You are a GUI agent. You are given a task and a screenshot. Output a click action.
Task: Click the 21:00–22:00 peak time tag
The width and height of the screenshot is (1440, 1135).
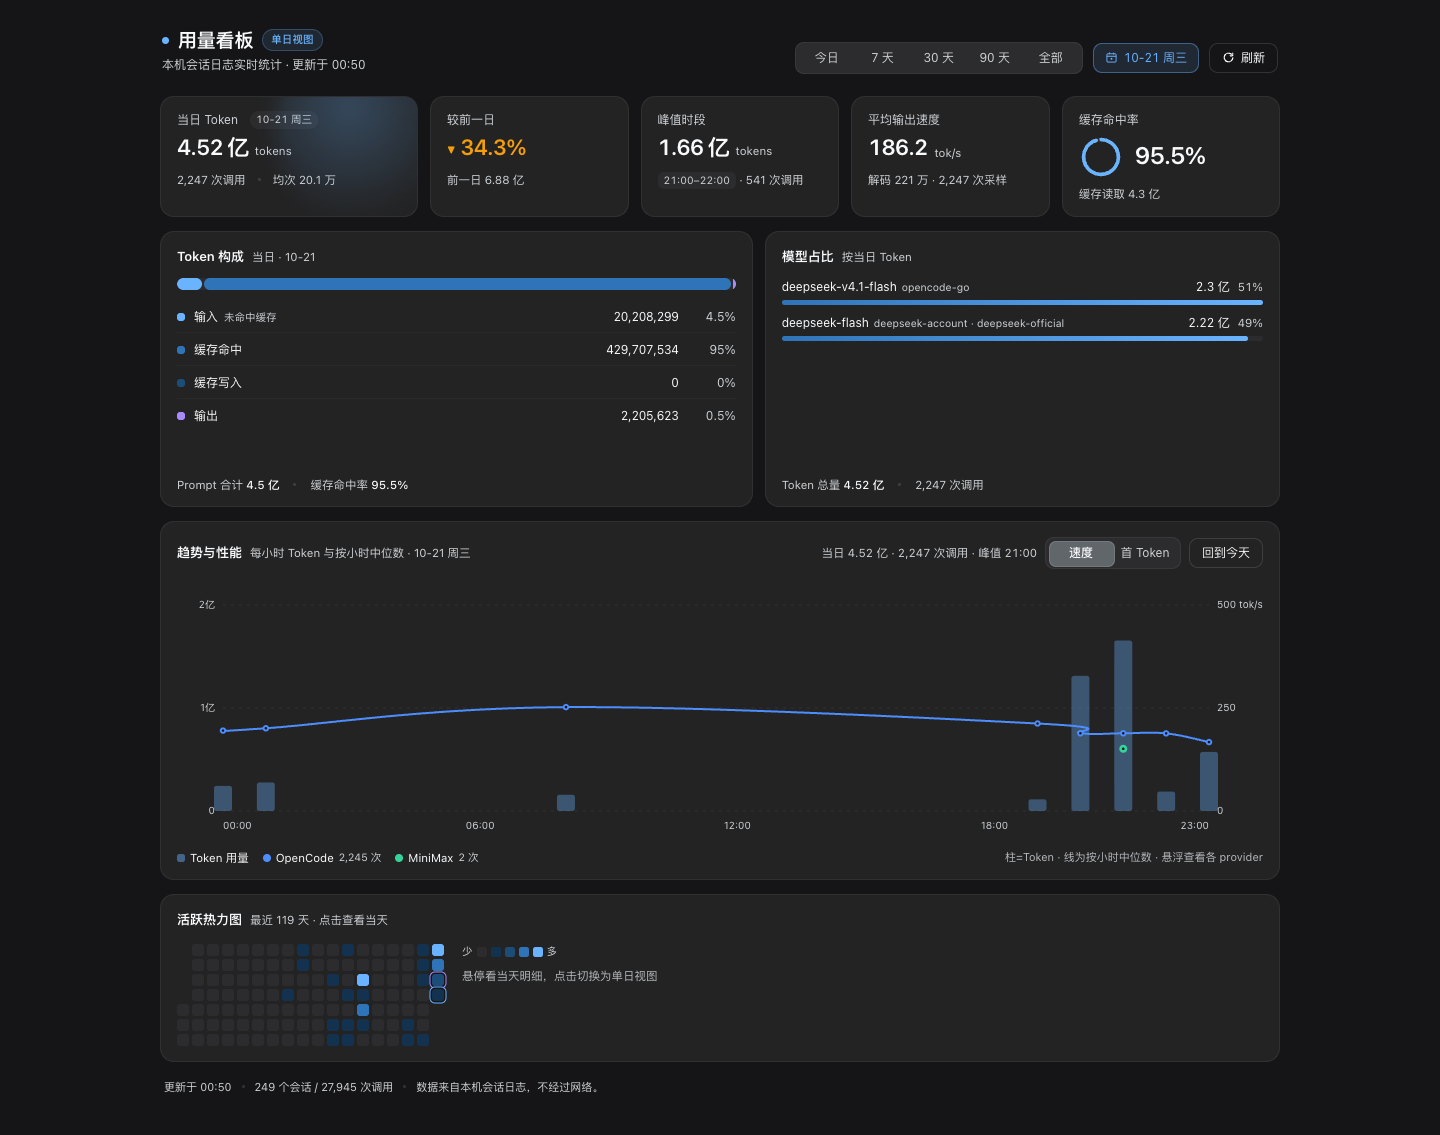point(697,180)
